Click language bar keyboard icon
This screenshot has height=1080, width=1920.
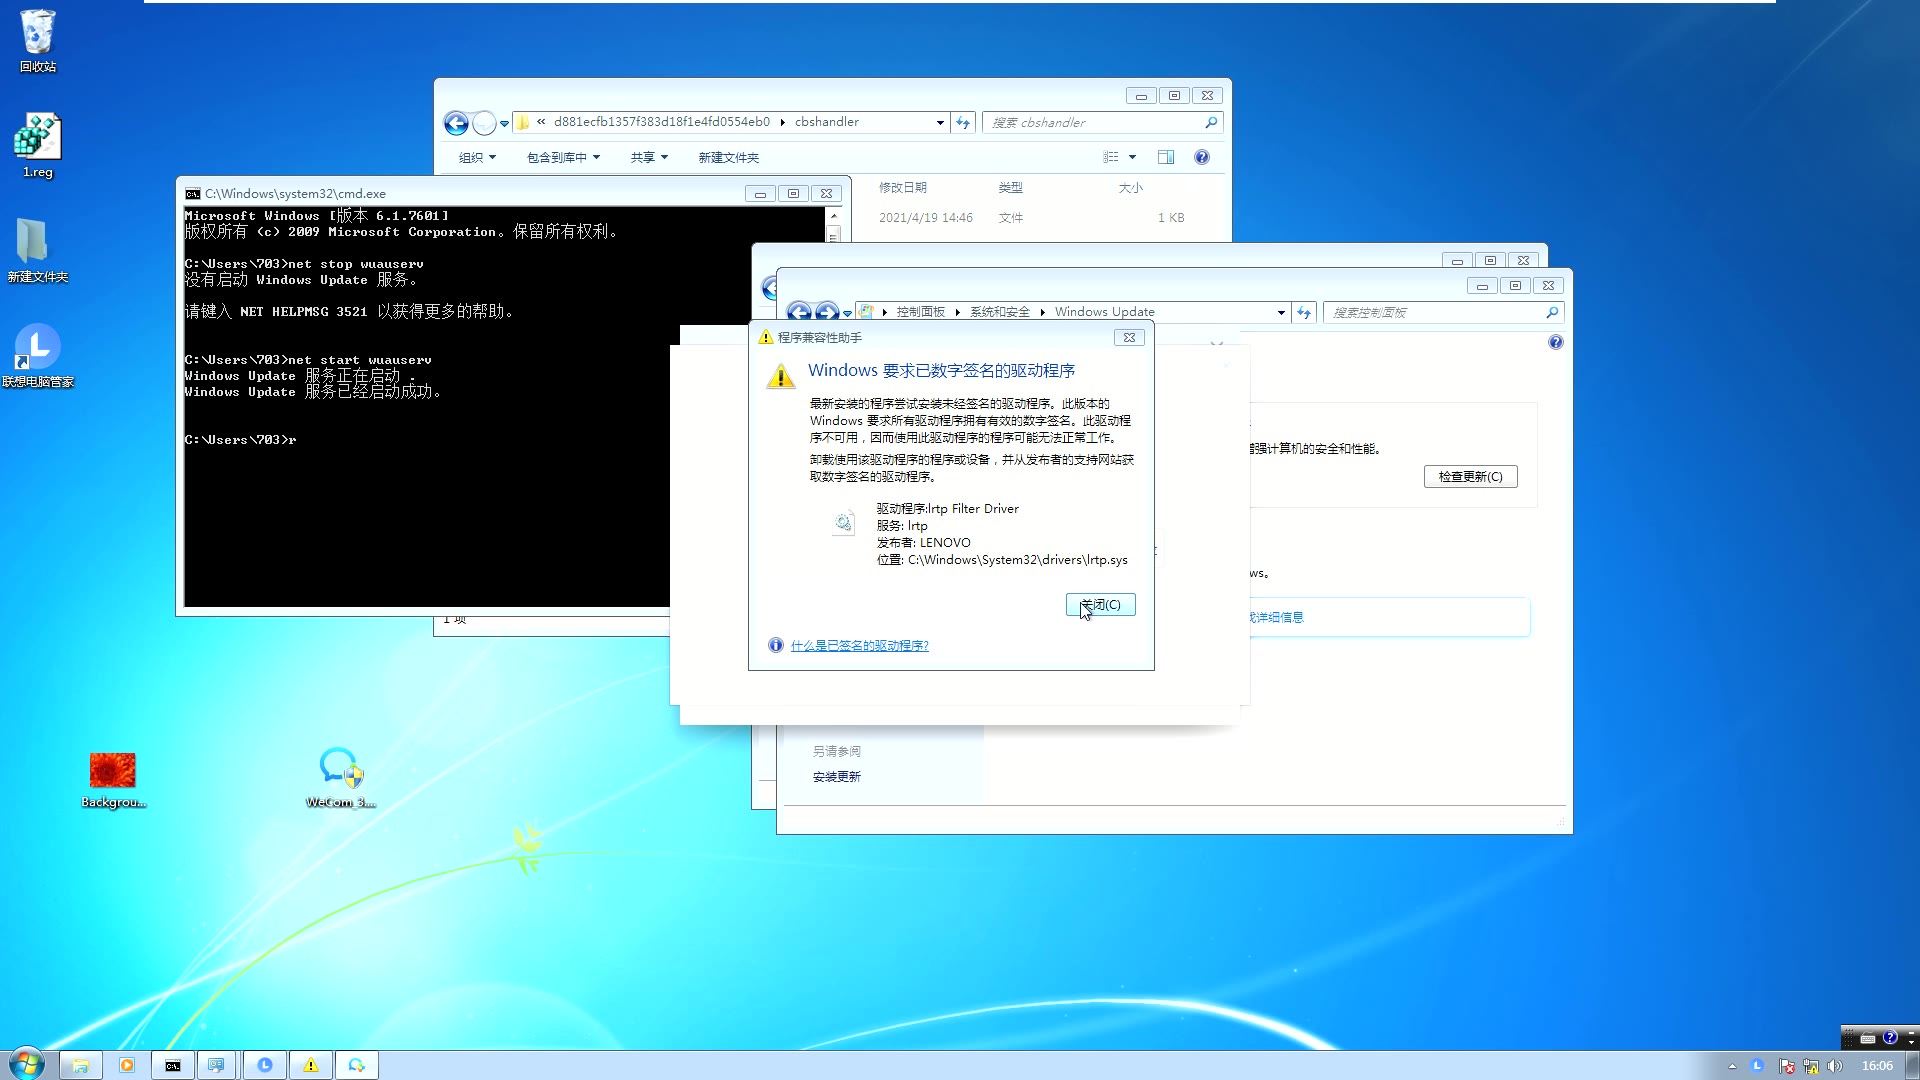pyautogui.click(x=1867, y=1038)
